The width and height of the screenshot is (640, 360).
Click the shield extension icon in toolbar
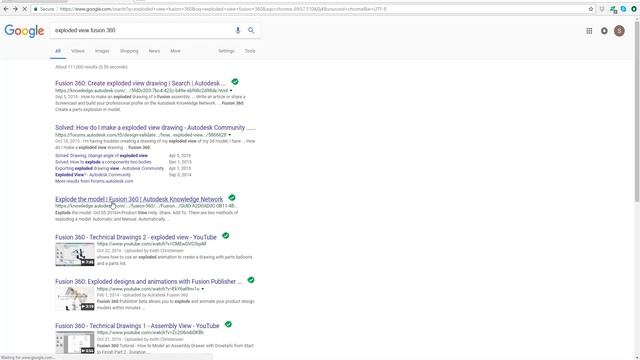pyautogui.click(x=602, y=9)
